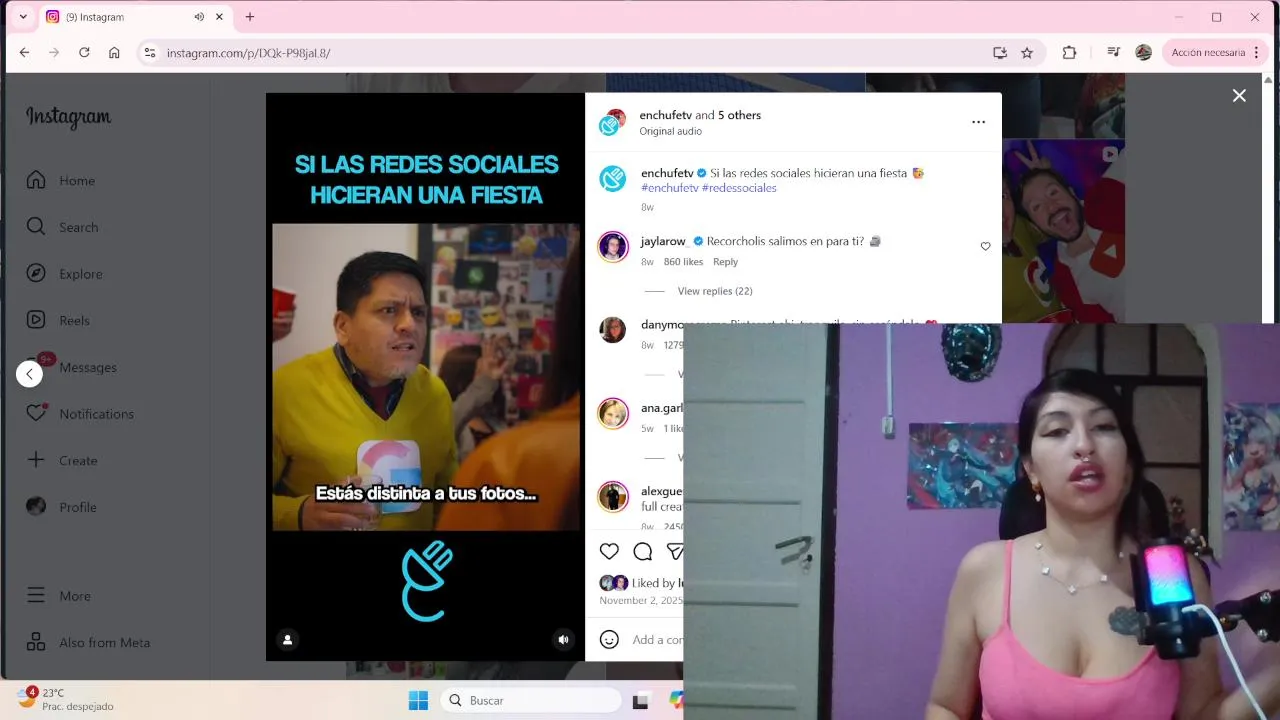Open Also from Meta menu

coord(88,642)
